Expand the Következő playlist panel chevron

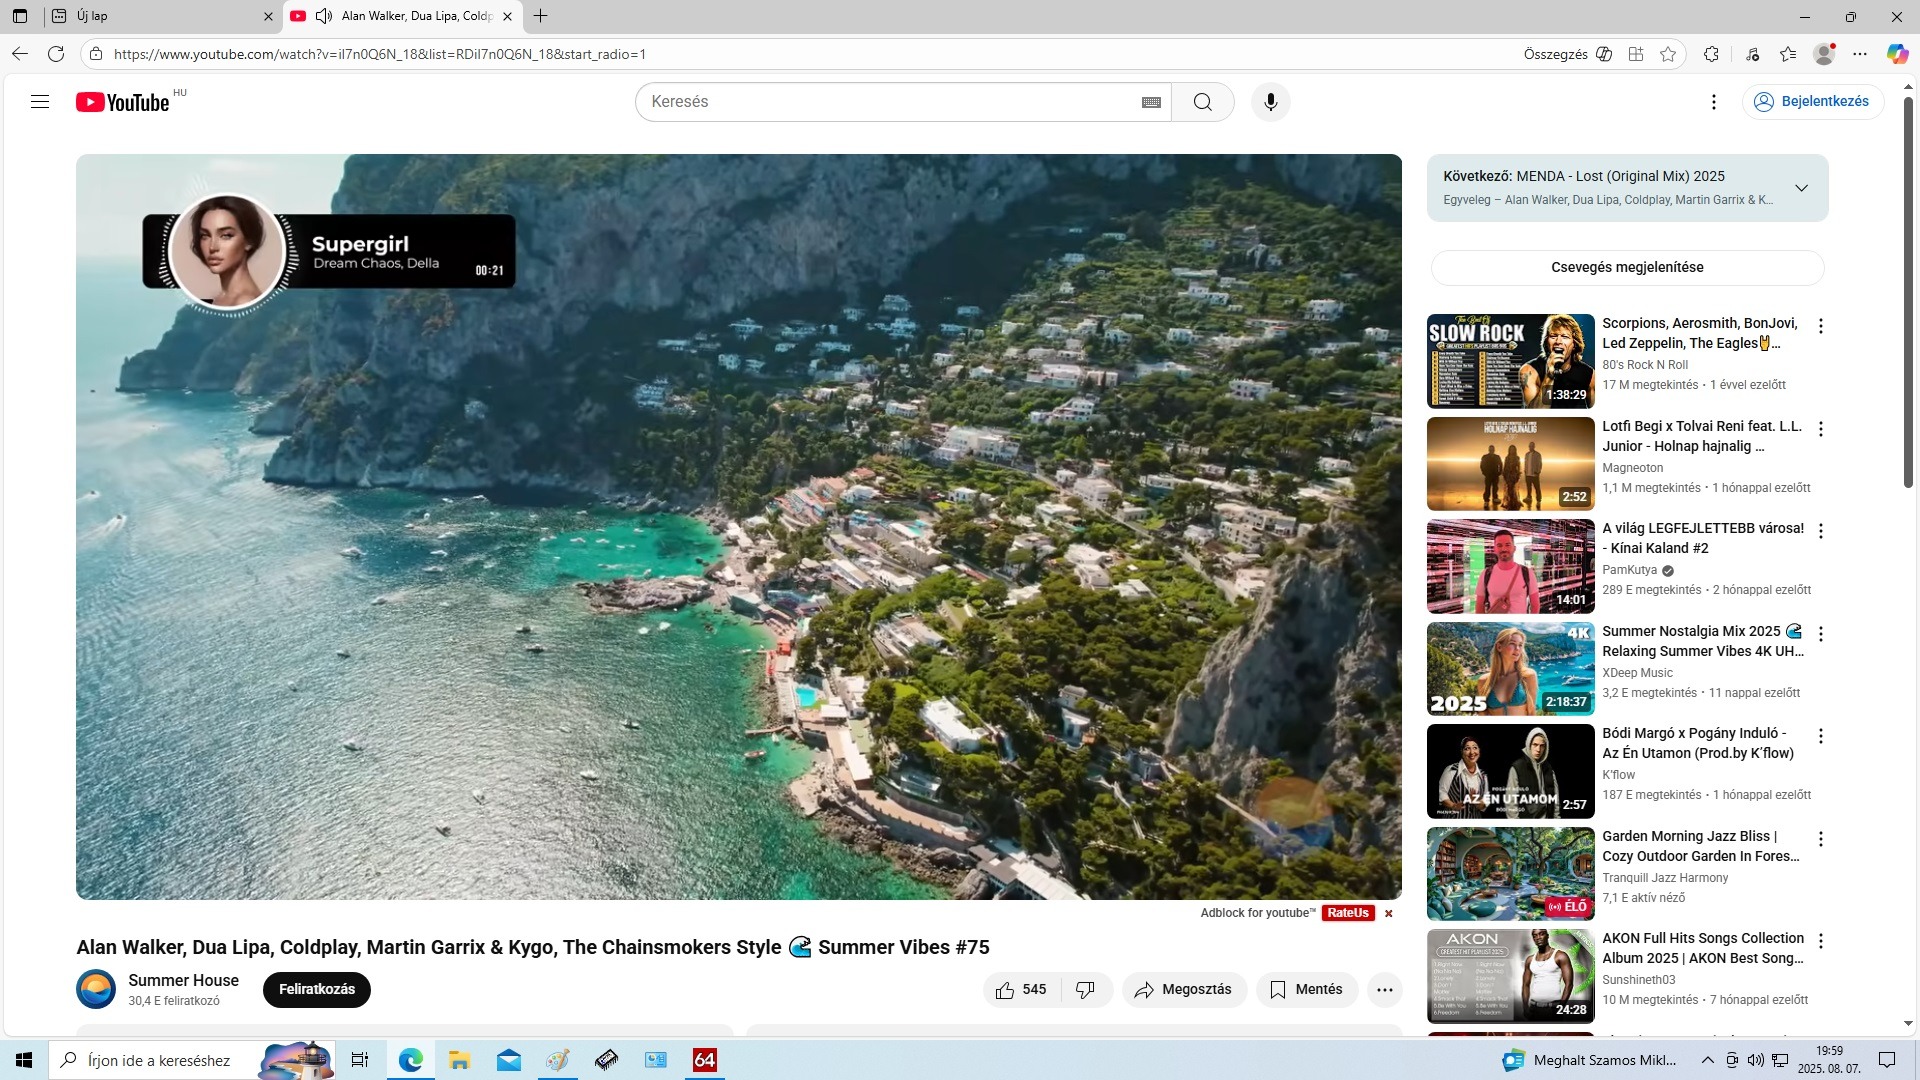coord(1801,188)
